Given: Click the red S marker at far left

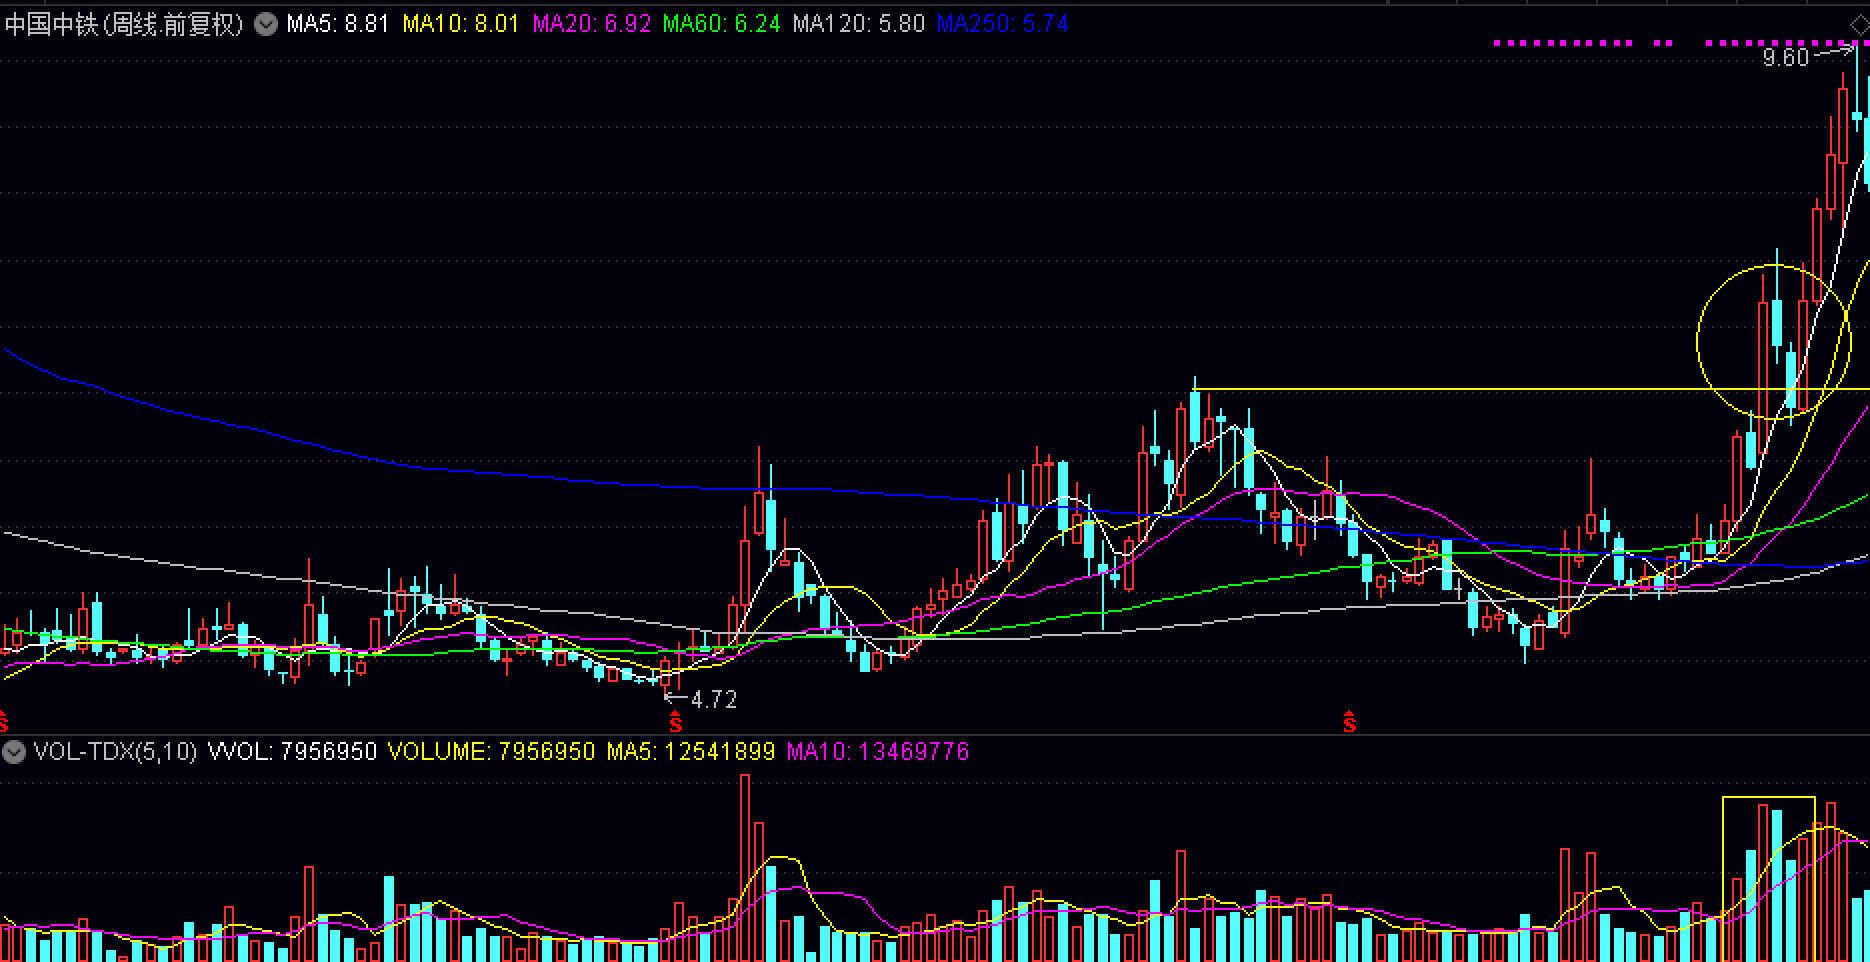Looking at the screenshot, I should coord(3,721).
